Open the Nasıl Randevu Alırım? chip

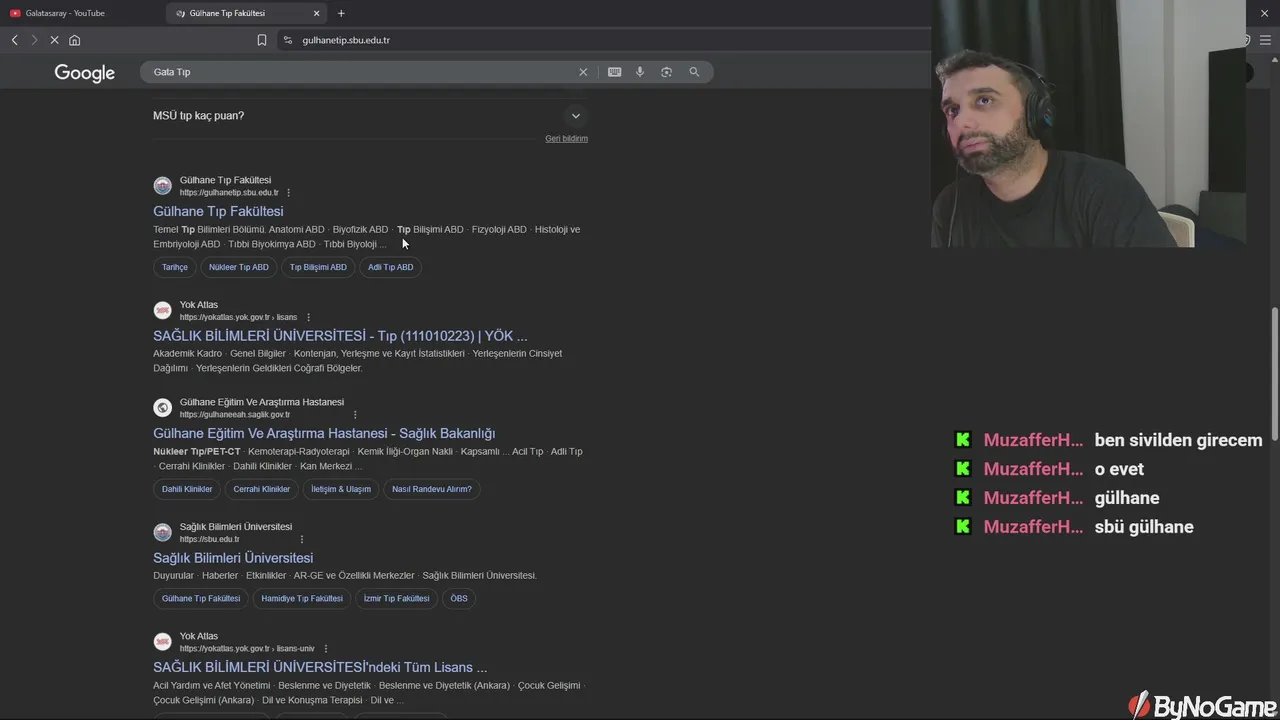point(432,489)
